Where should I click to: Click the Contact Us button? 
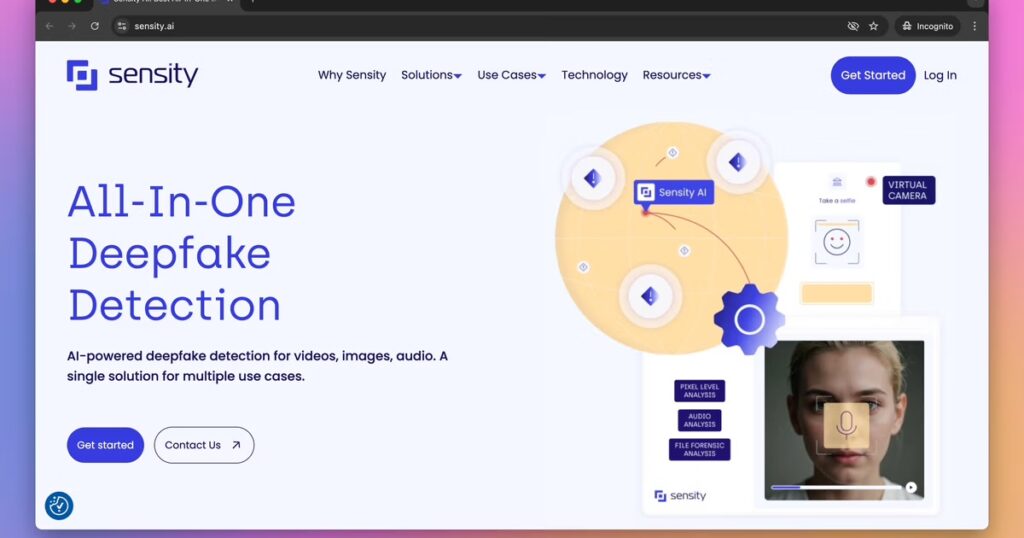pyautogui.click(x=204, y=445)
